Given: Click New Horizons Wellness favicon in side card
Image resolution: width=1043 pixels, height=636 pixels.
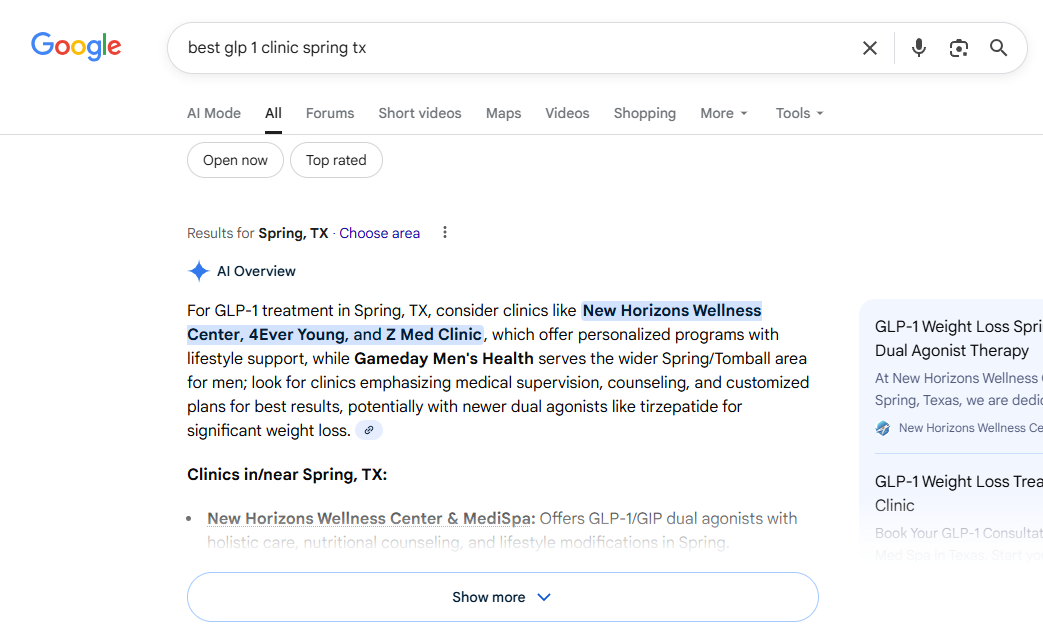Looking at the screenshot, I should (883, 428).
